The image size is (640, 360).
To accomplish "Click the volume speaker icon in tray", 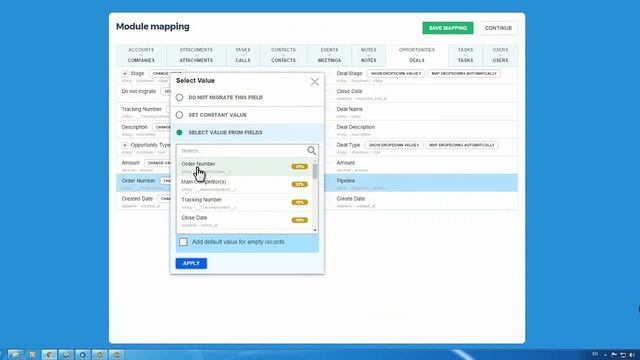I will (632, 355).
